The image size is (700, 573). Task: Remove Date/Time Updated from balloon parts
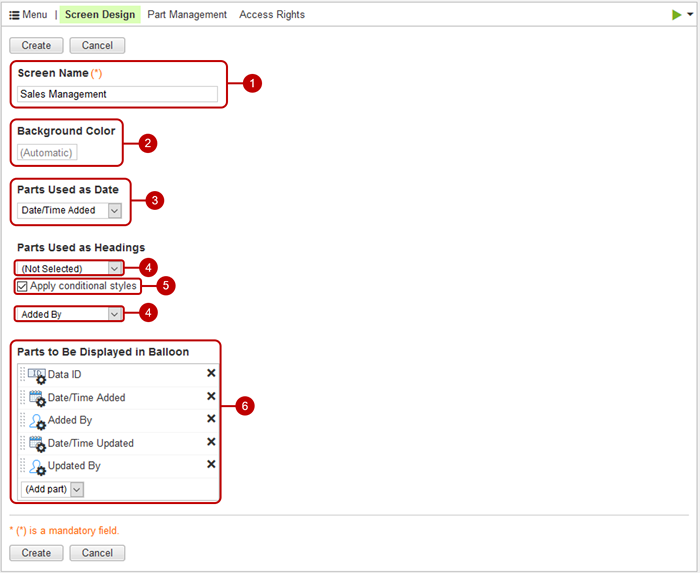(x=211, y=442)
